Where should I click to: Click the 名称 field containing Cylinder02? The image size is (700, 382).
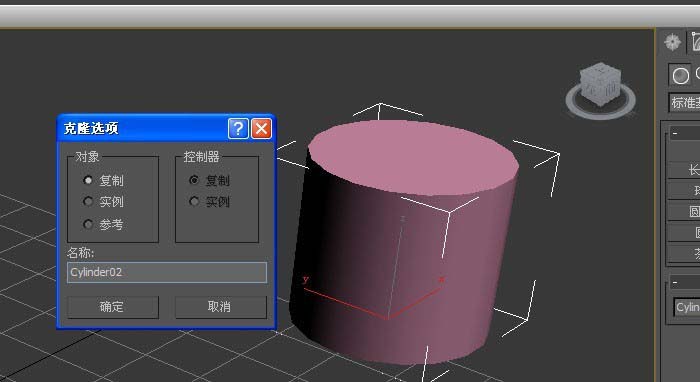coord(167,272)
